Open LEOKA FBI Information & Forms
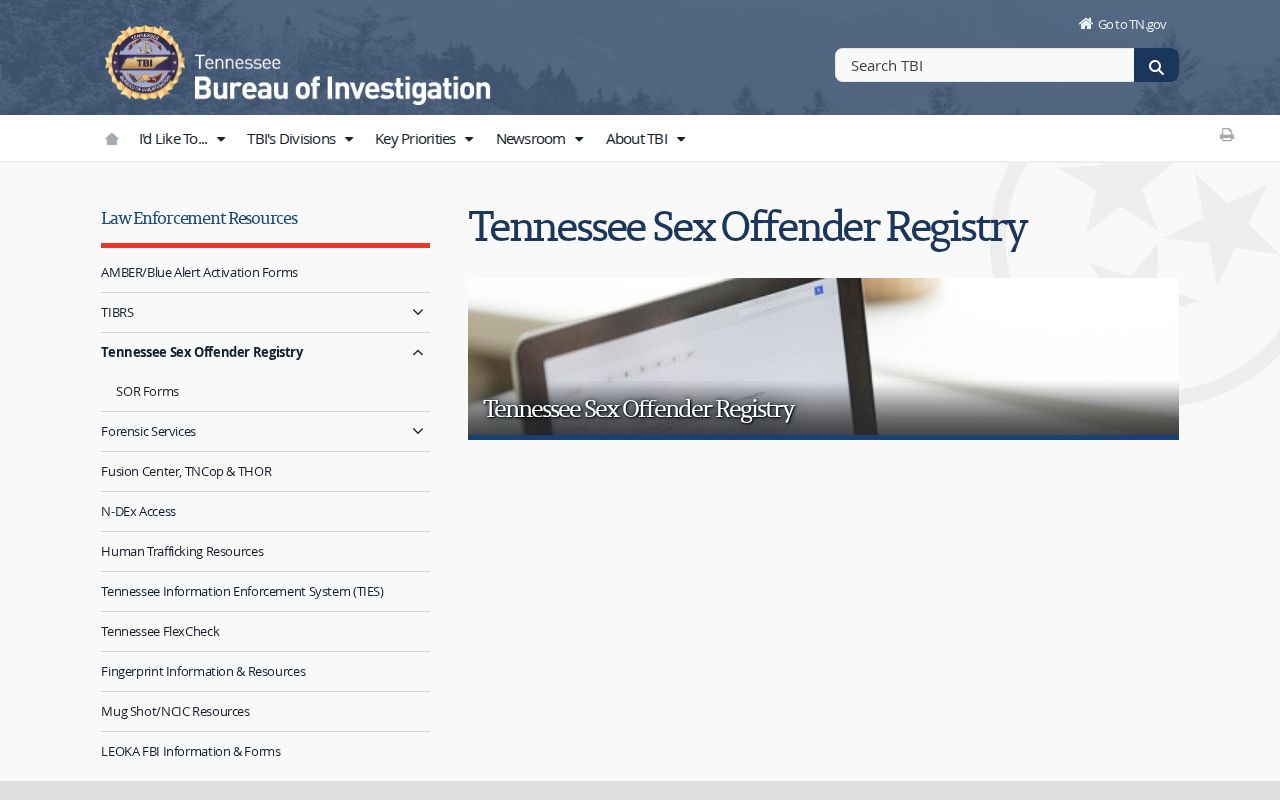The height and width of the screenshot is (800, 1280). pos(190,752)
